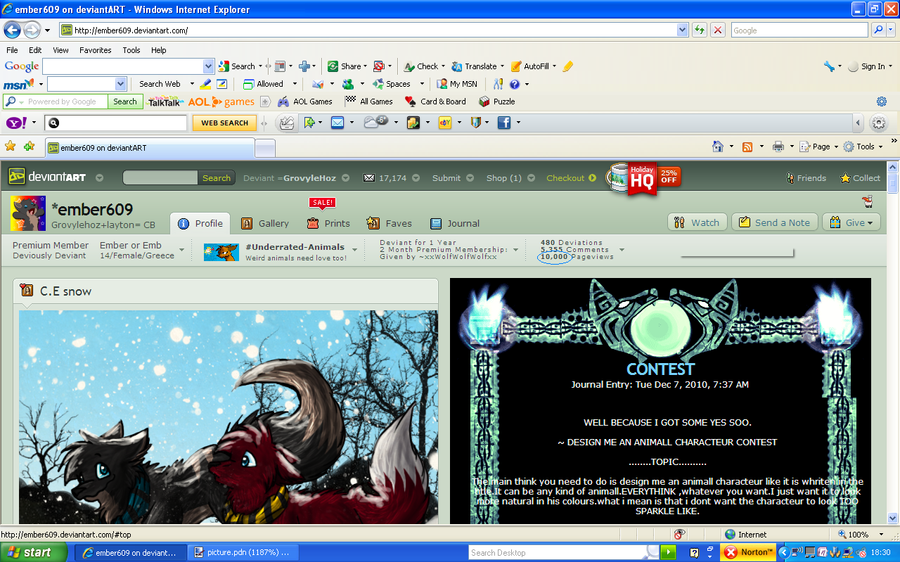Open Card & Board games icon
The height and width of the screenshot is (562, 900).
[410, 102]
